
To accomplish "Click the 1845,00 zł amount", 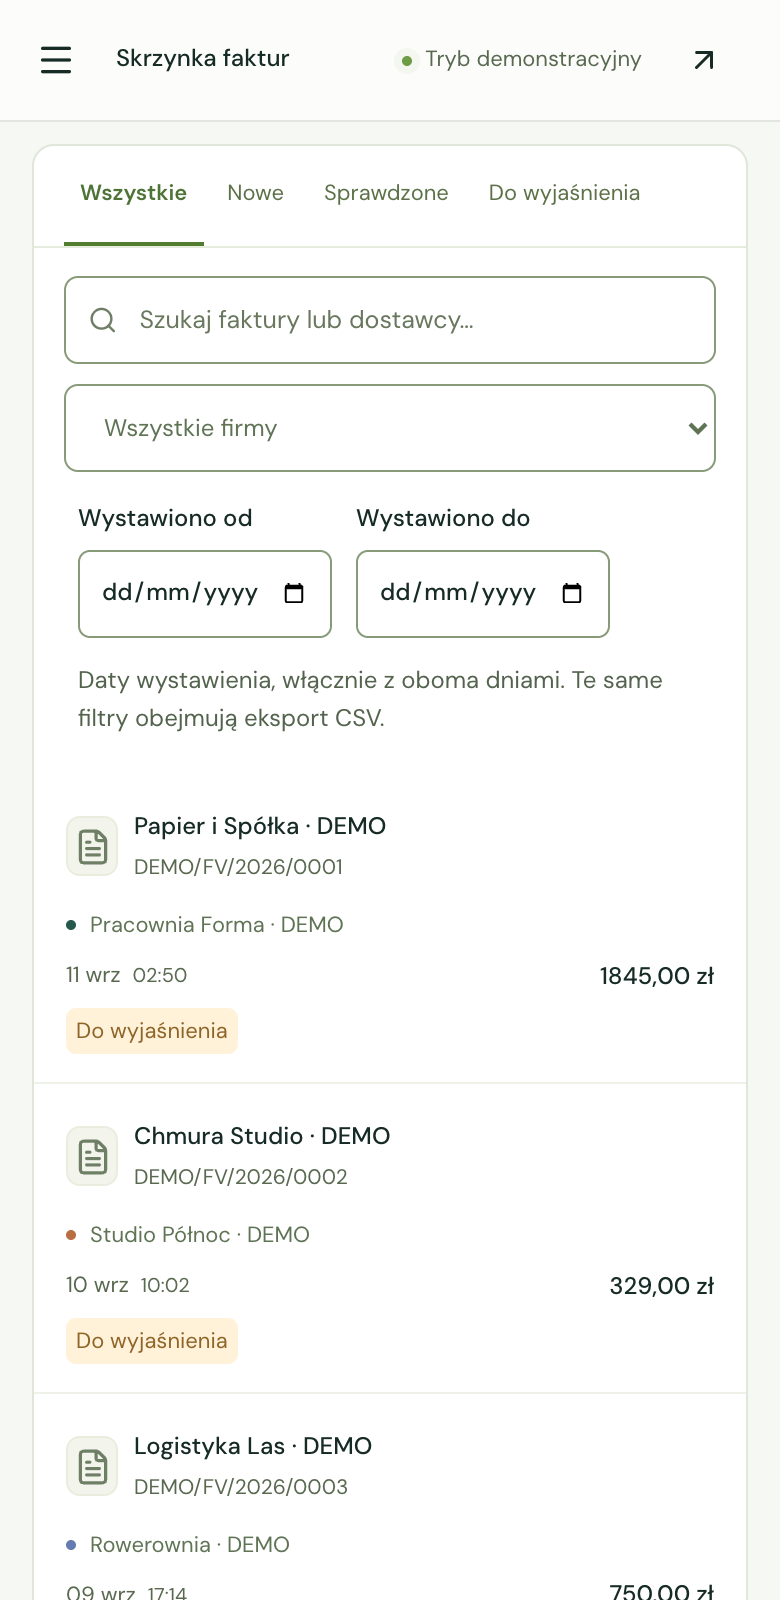I will 657,976.
